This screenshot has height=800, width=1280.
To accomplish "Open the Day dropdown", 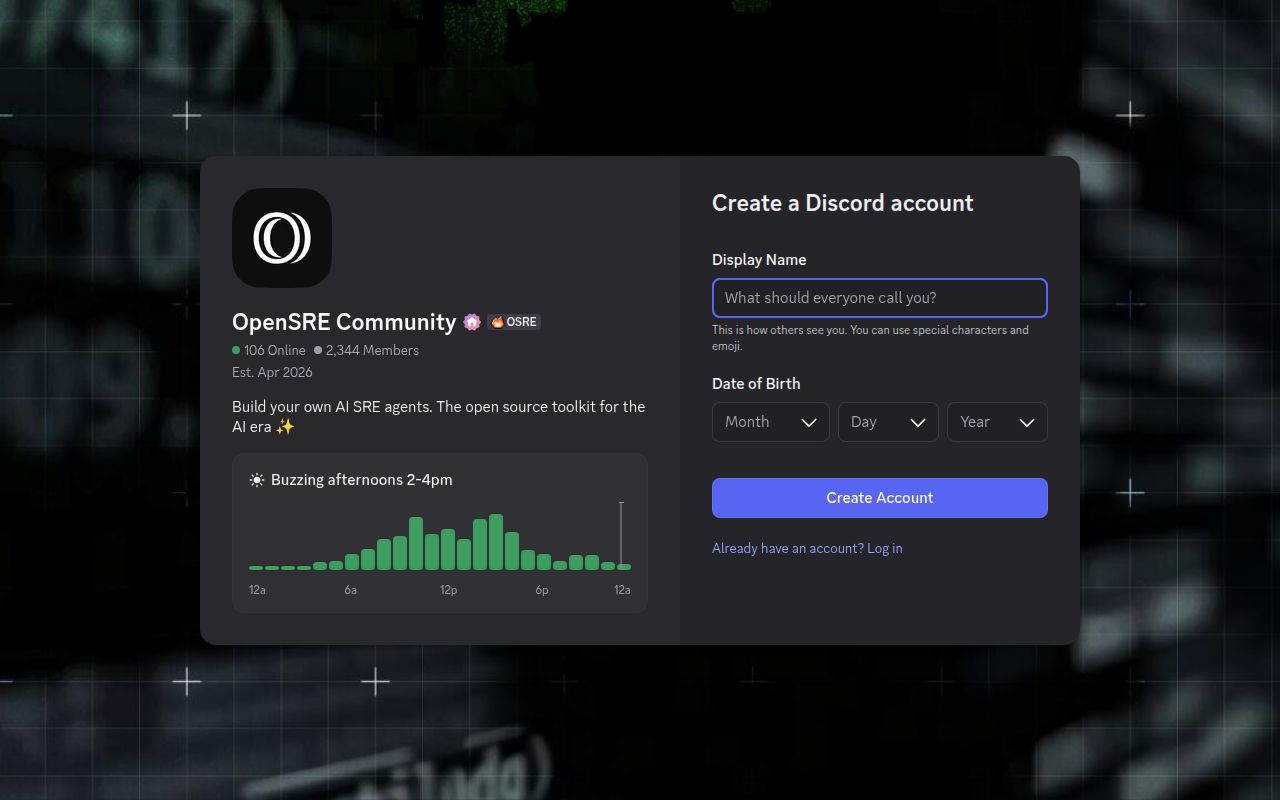I will [888, 422].
